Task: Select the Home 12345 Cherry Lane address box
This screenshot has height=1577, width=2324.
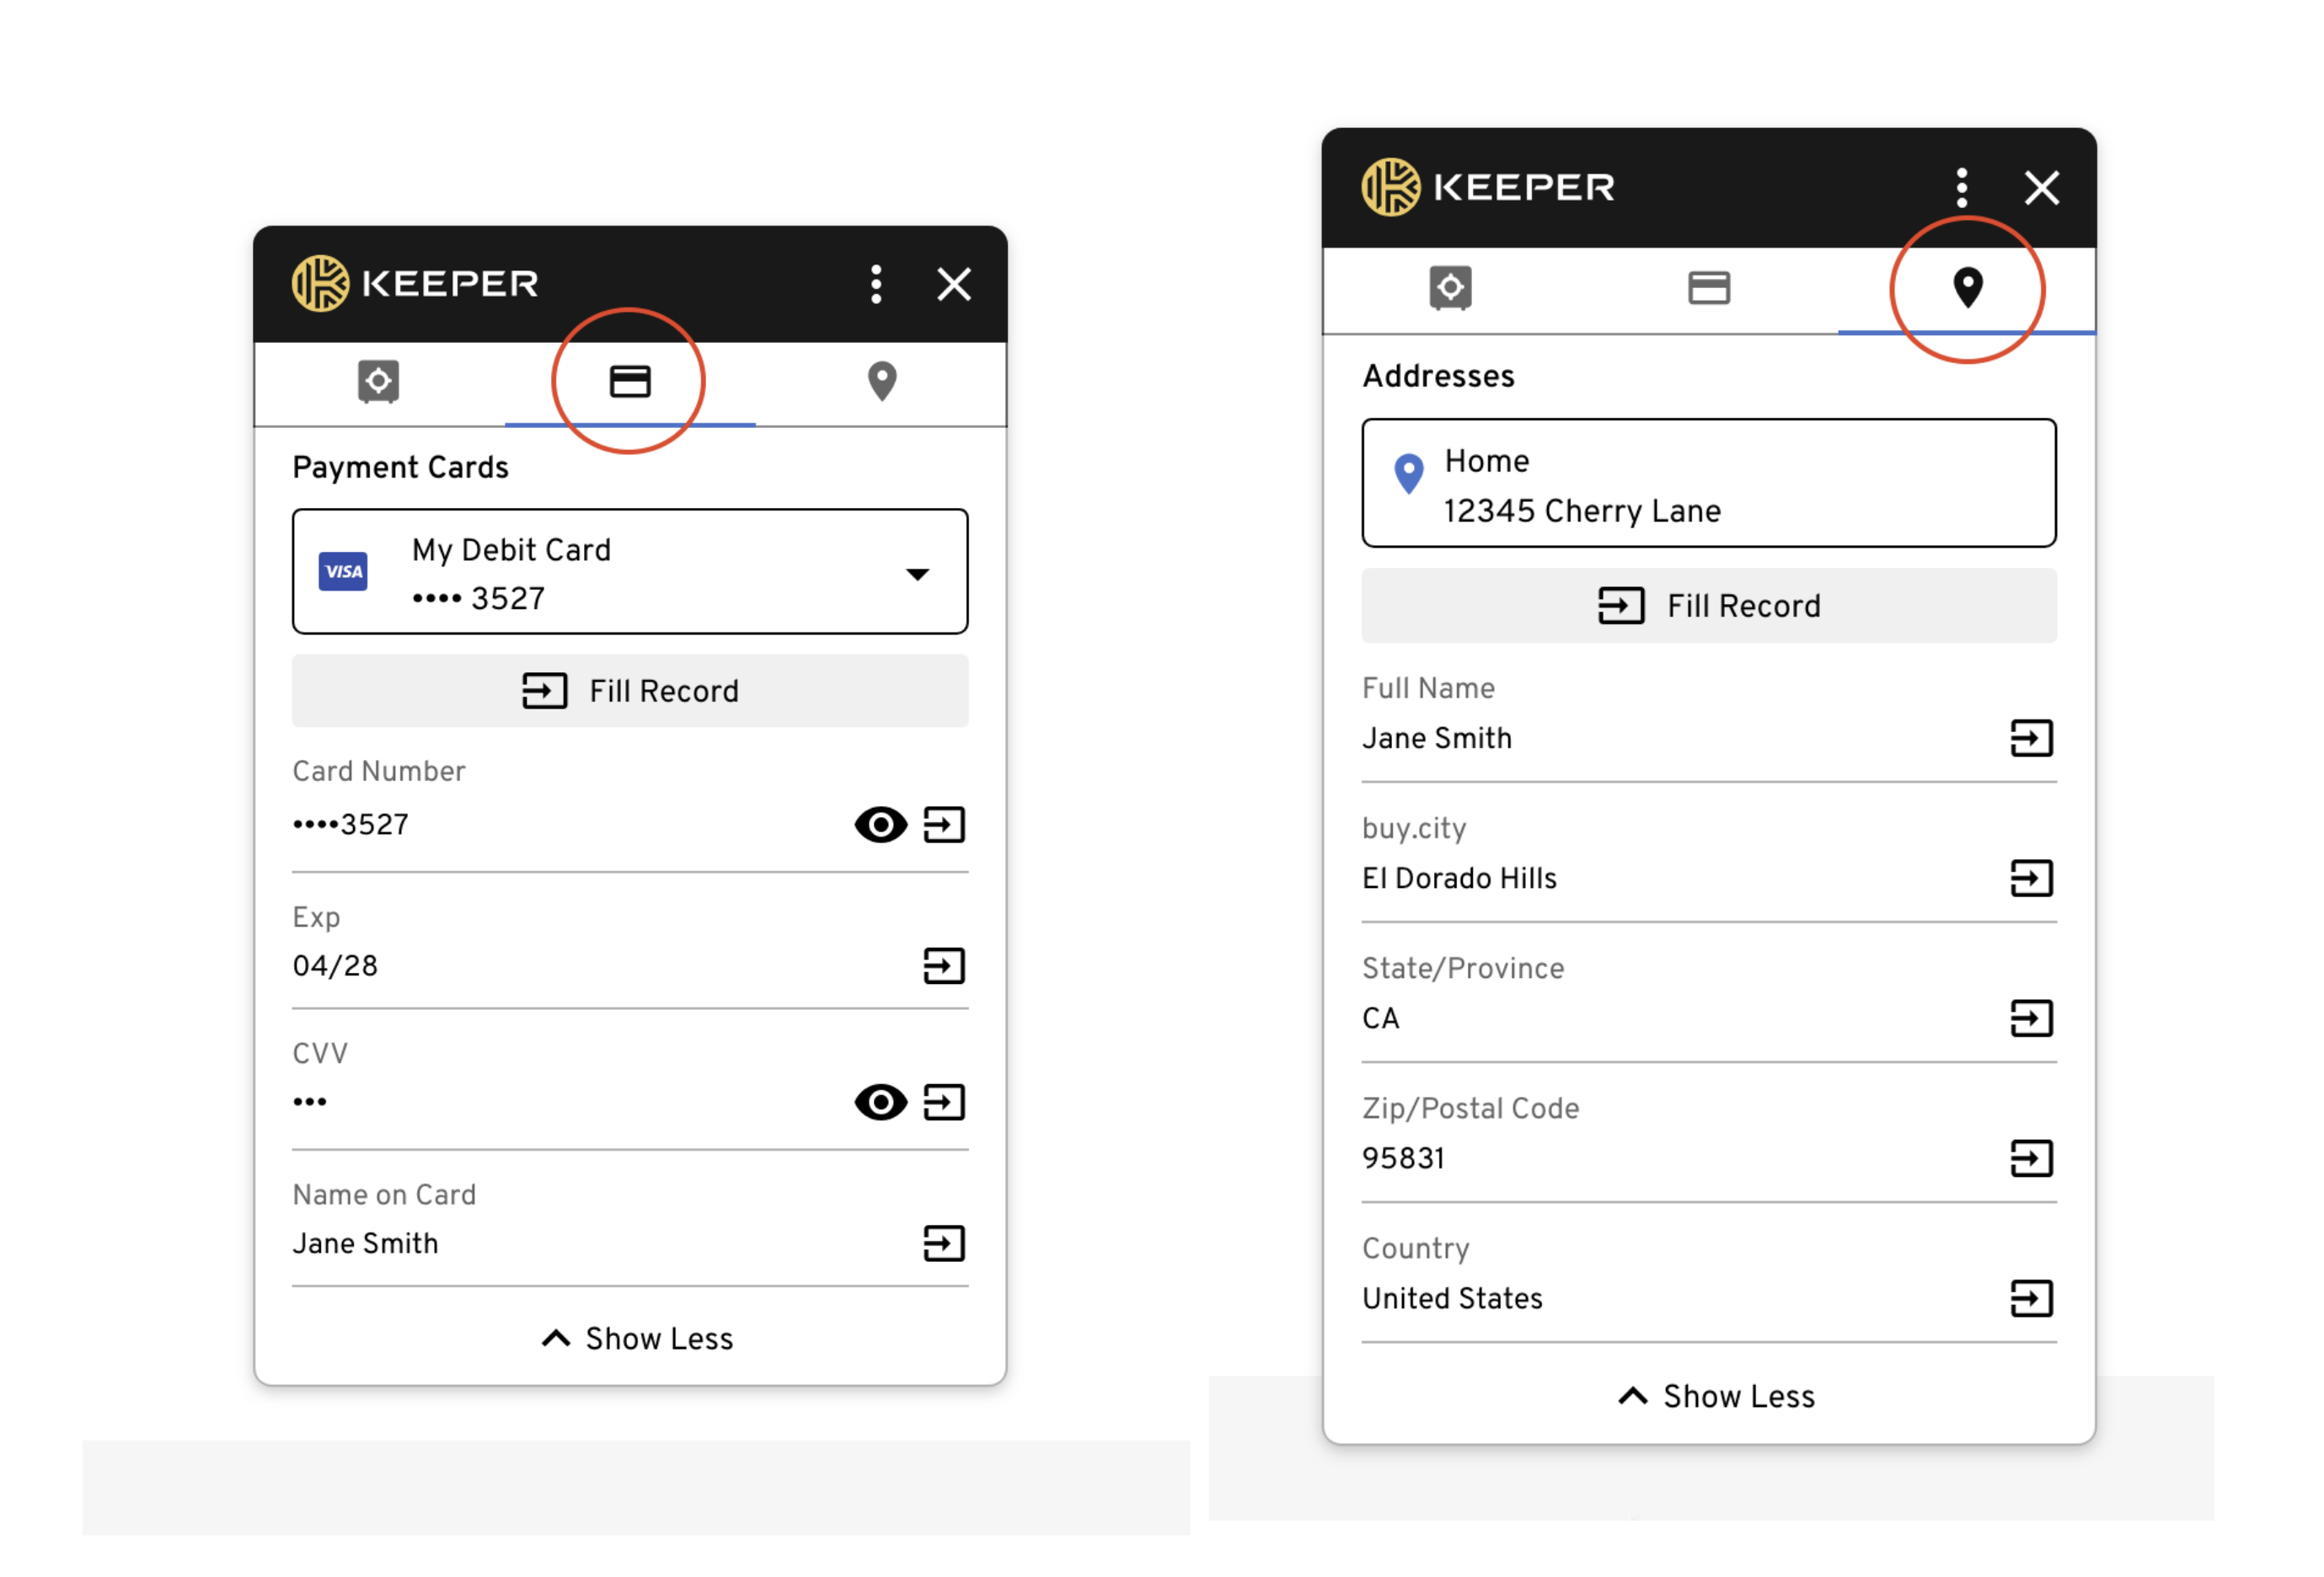Action: tap(1708, 484)
